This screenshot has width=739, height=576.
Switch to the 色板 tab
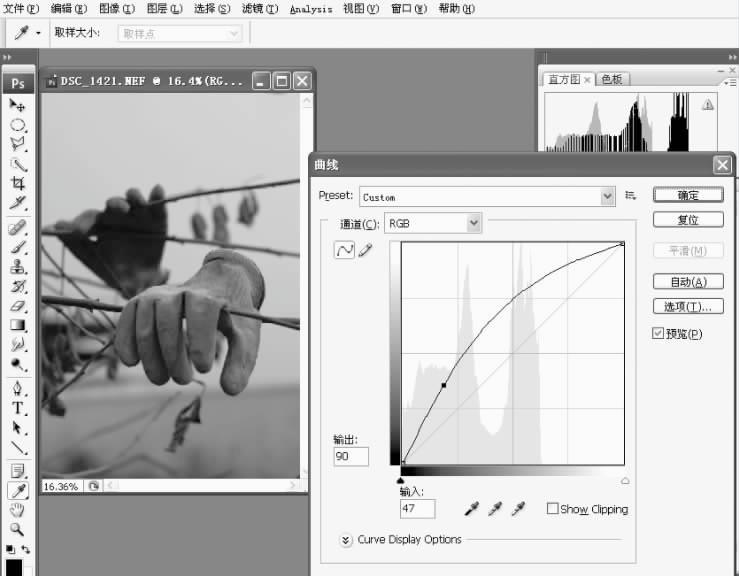coord(612,79)
